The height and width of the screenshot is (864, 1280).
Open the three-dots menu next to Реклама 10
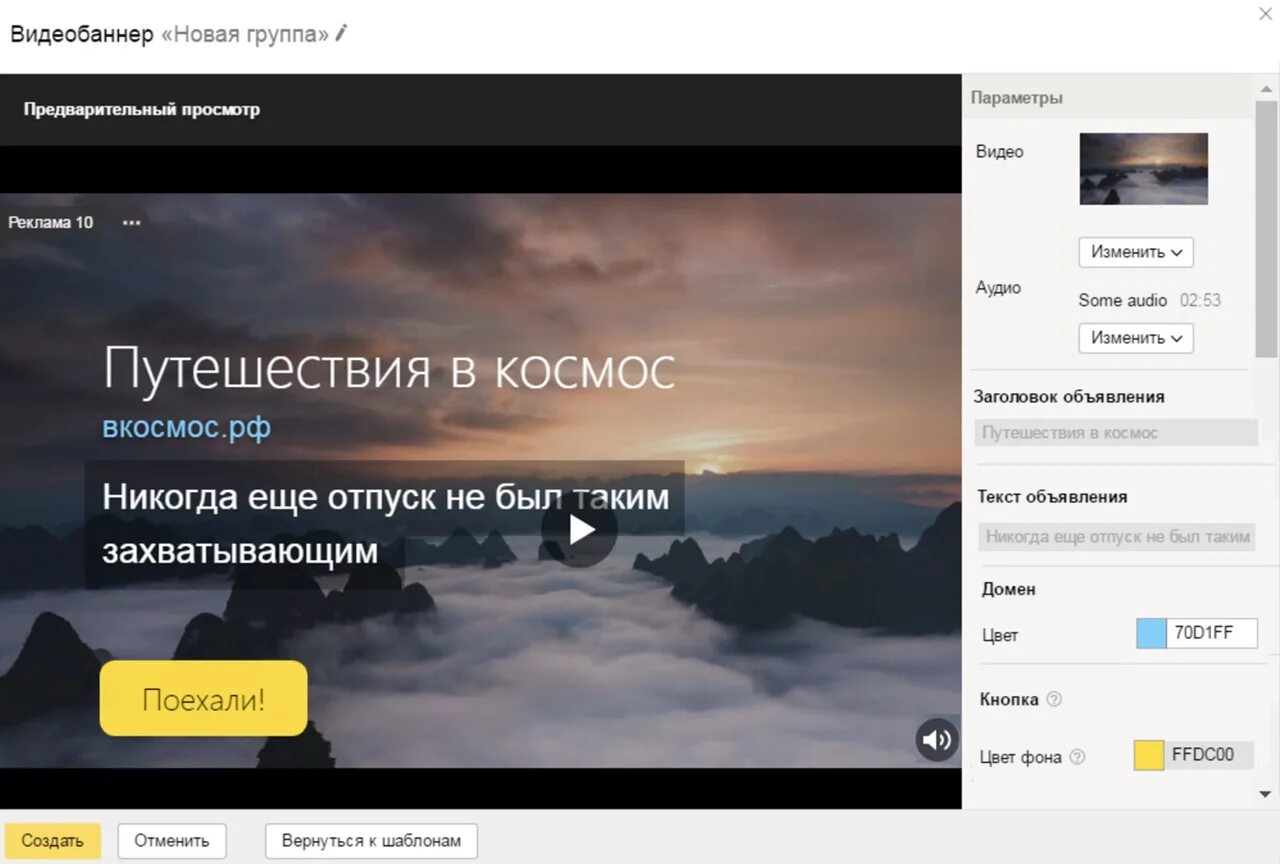[x=131, y=222]
